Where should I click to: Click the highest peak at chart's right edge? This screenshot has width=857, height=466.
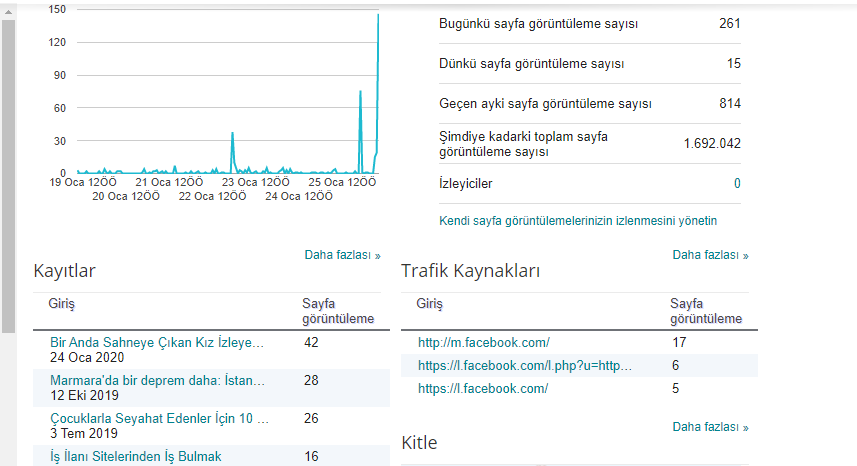pyautogui.click(x=378, y=15)
